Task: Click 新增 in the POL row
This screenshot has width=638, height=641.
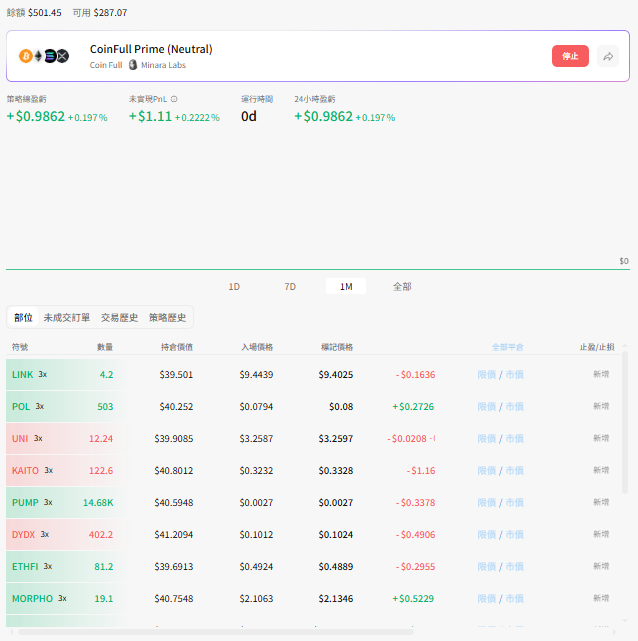Action: coord(601,406)
